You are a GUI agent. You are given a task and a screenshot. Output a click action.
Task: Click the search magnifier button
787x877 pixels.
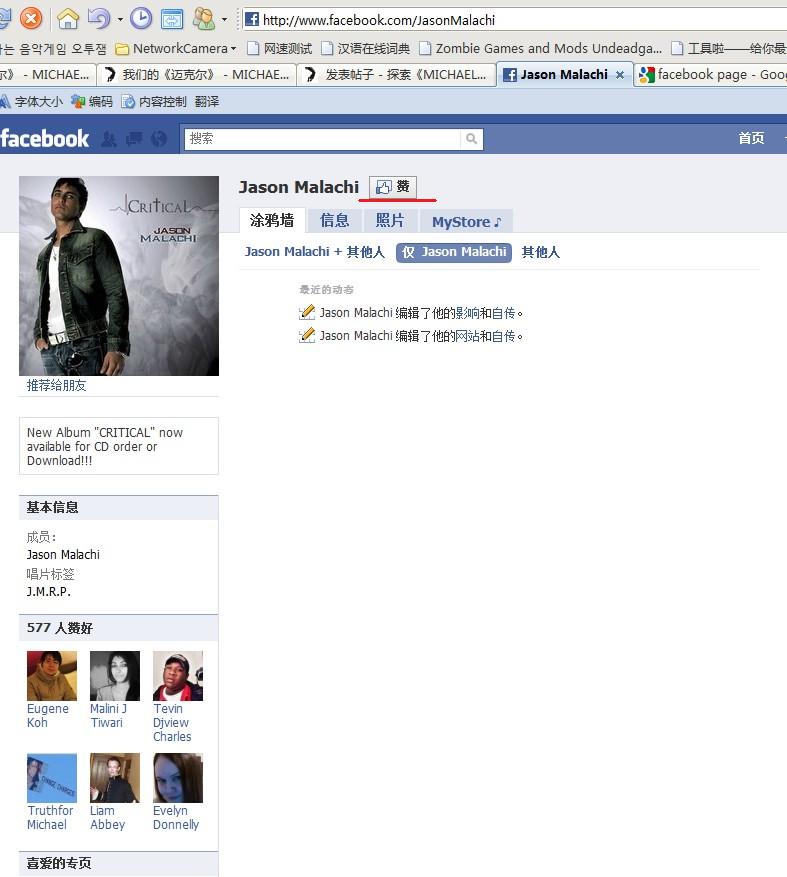coord(472,139)
